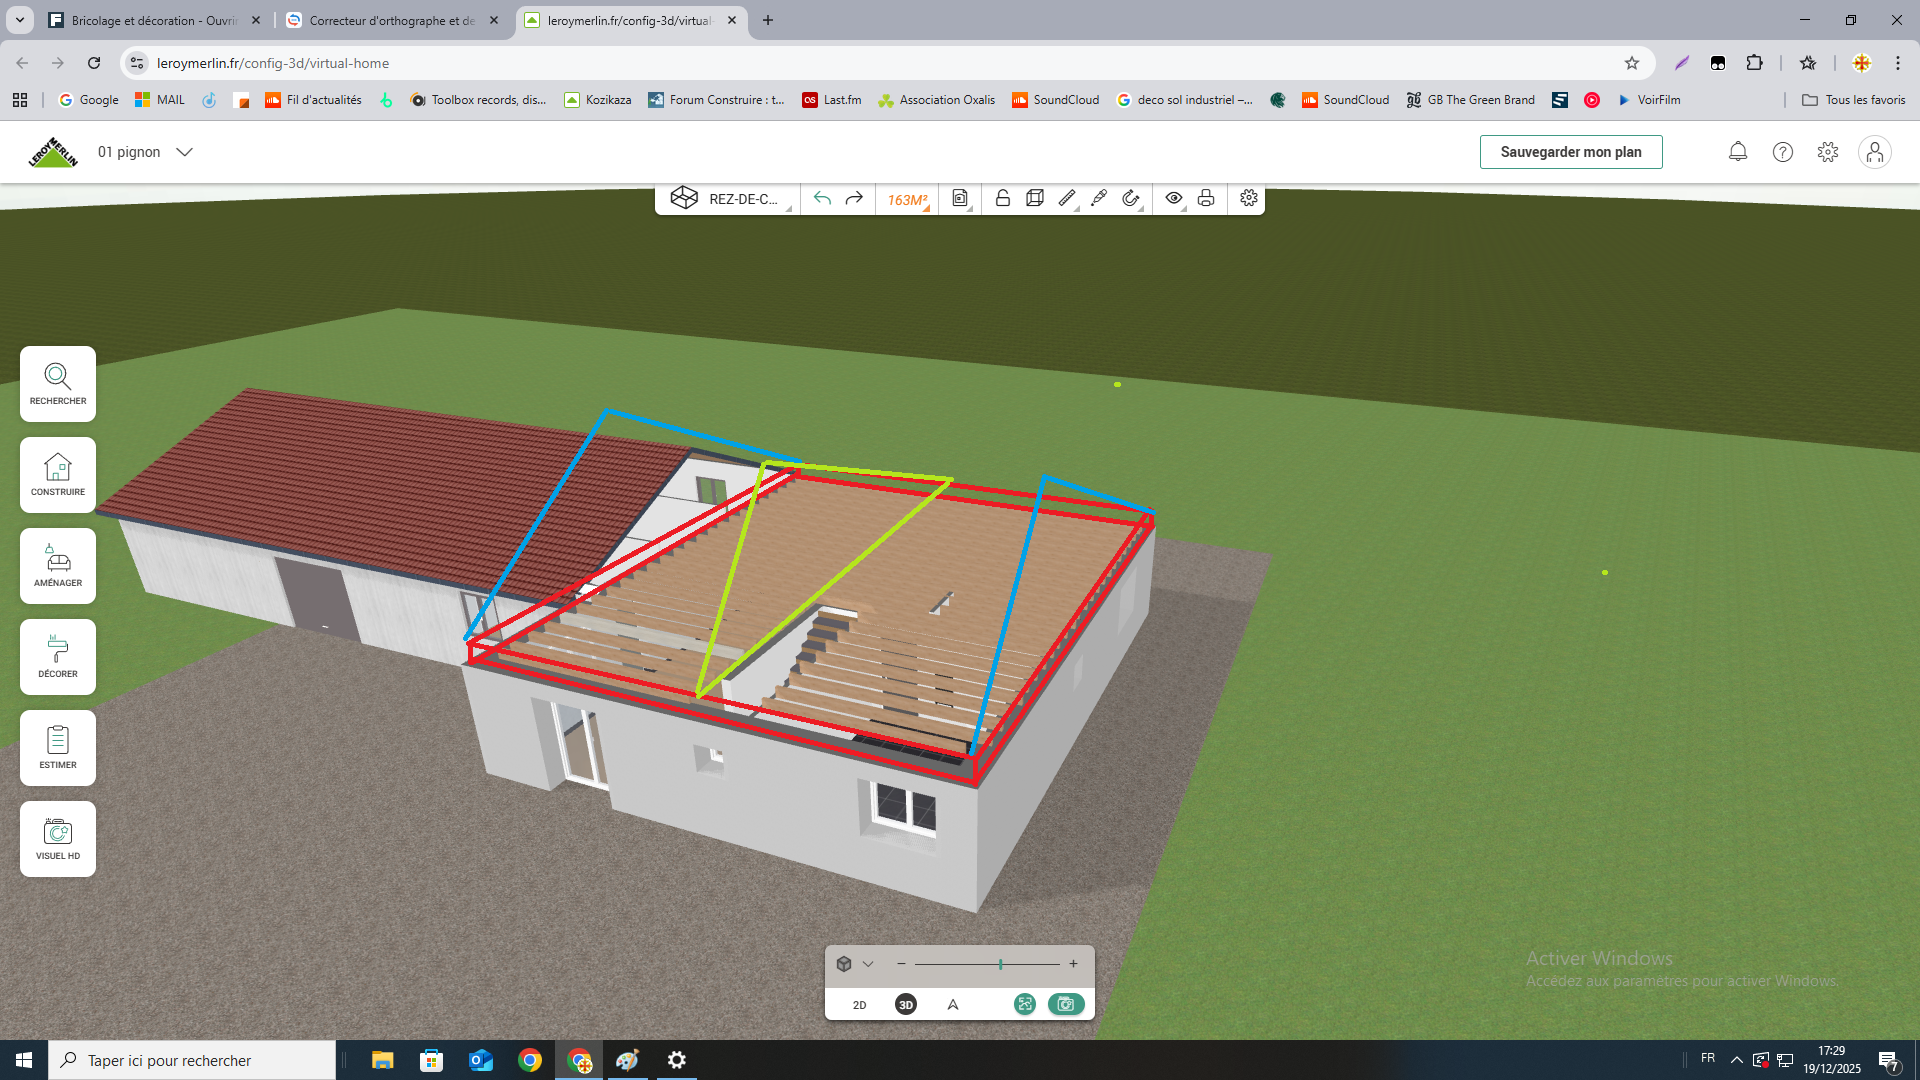Expand the cube view mode chevron
1920x1080 pixels.
pyautogui.click(x=868, y=964)
